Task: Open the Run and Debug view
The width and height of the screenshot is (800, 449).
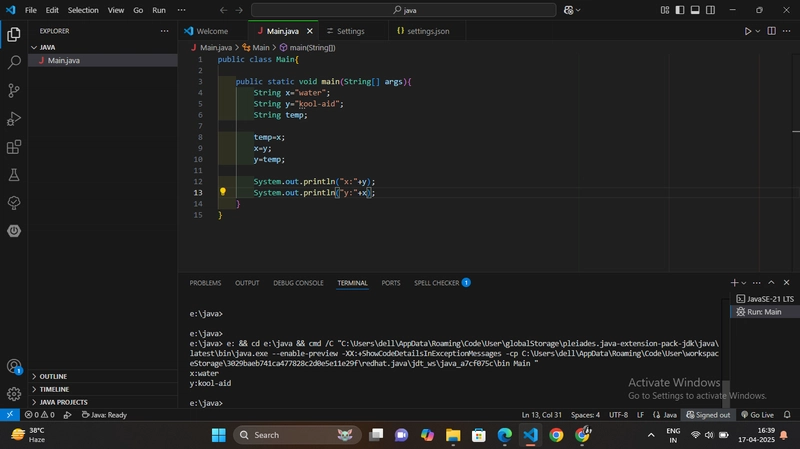Action: tap(14, 118)
